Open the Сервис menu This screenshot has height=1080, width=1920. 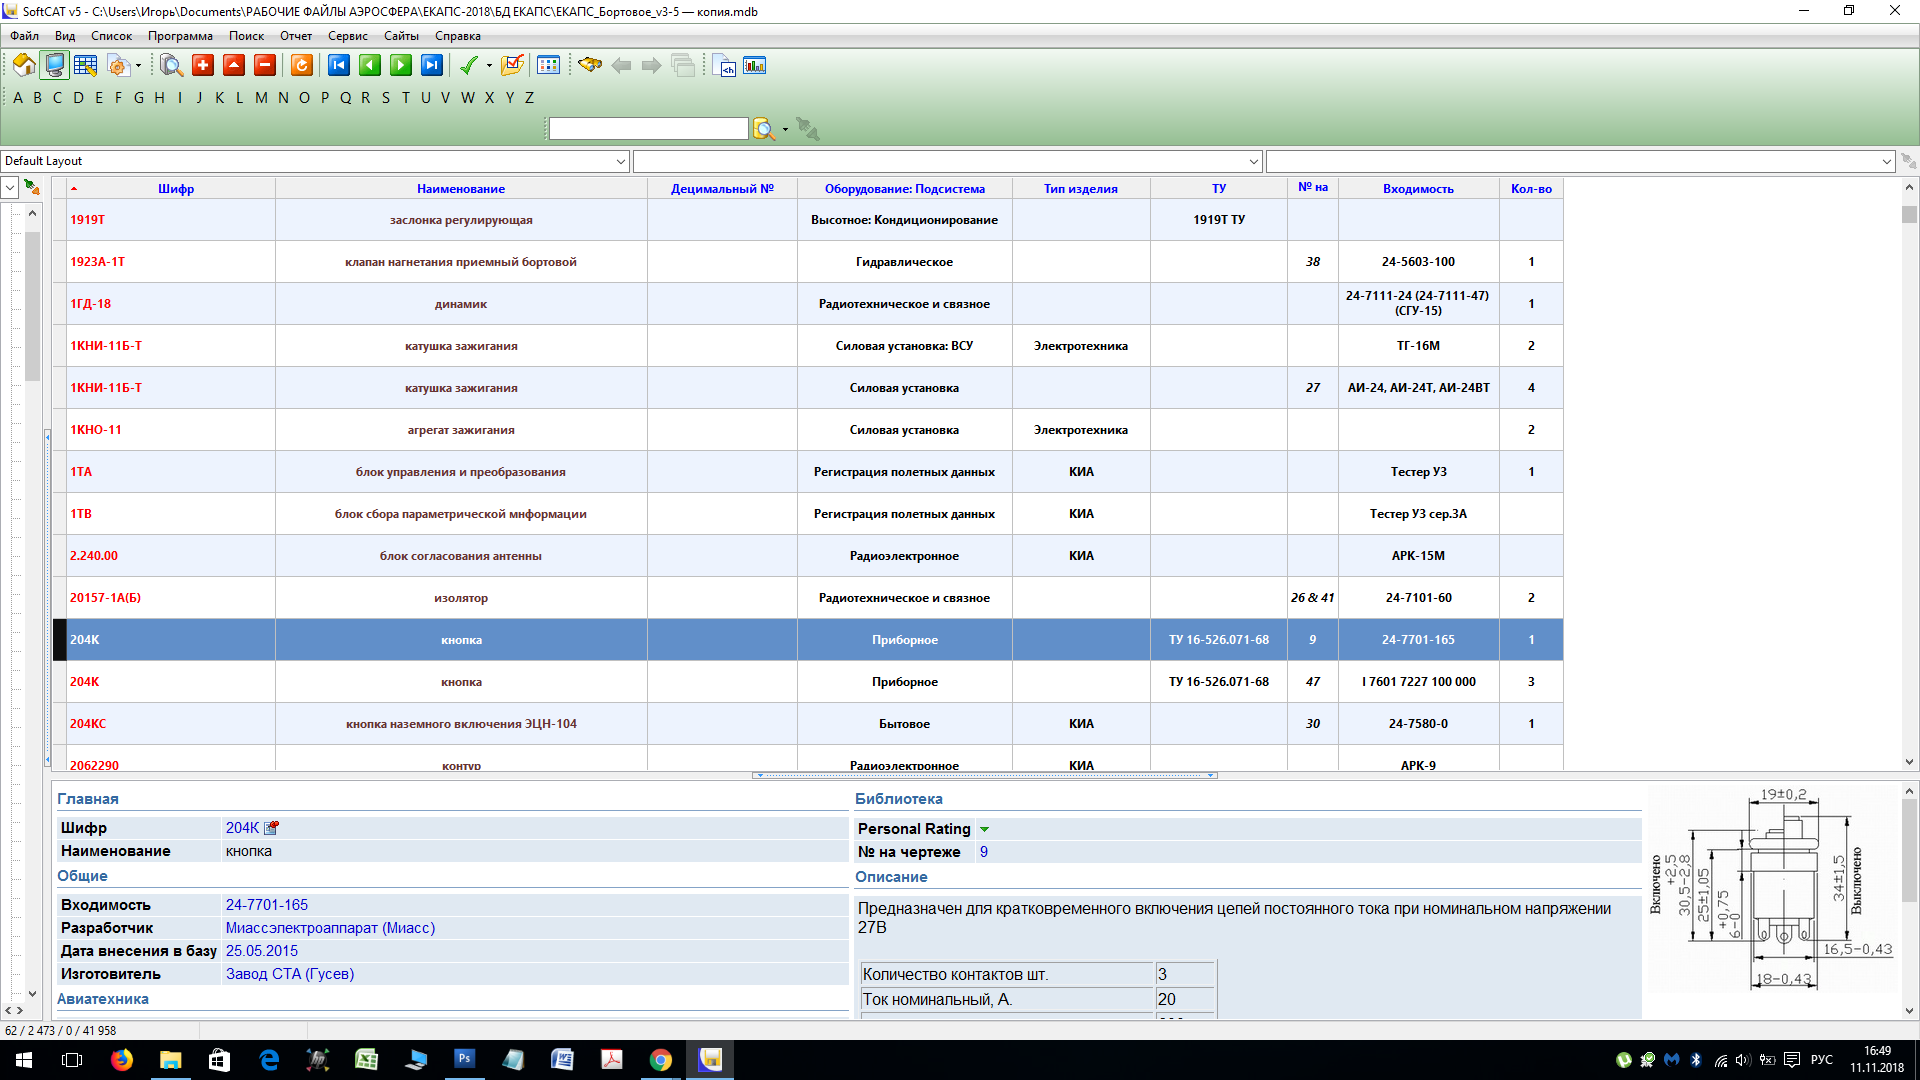coord(348,36)
